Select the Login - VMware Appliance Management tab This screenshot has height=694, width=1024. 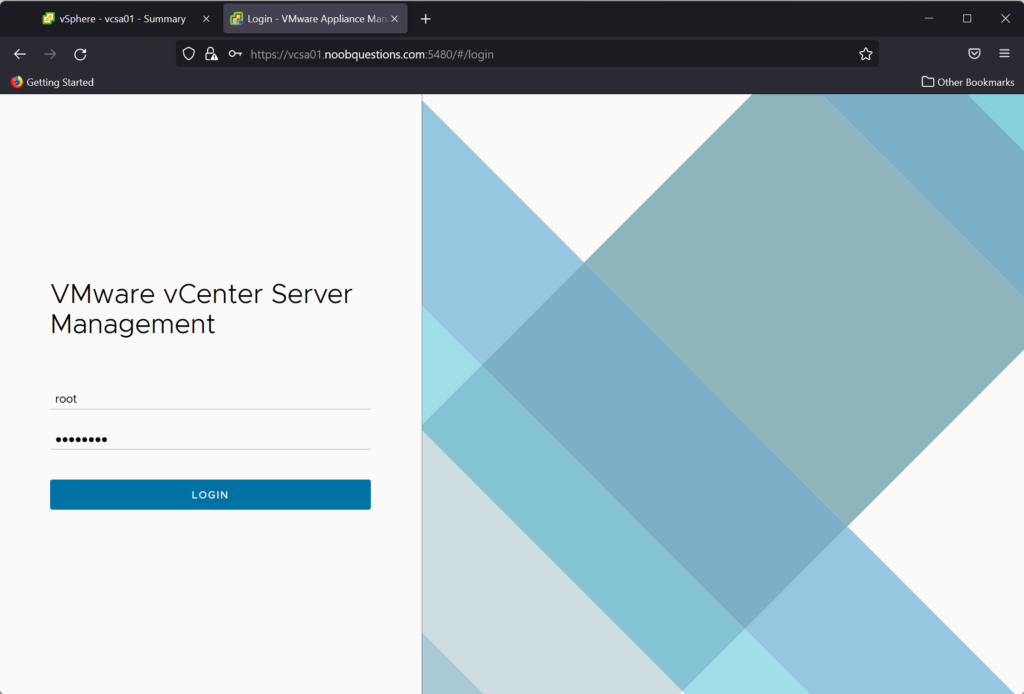(315, 19)
